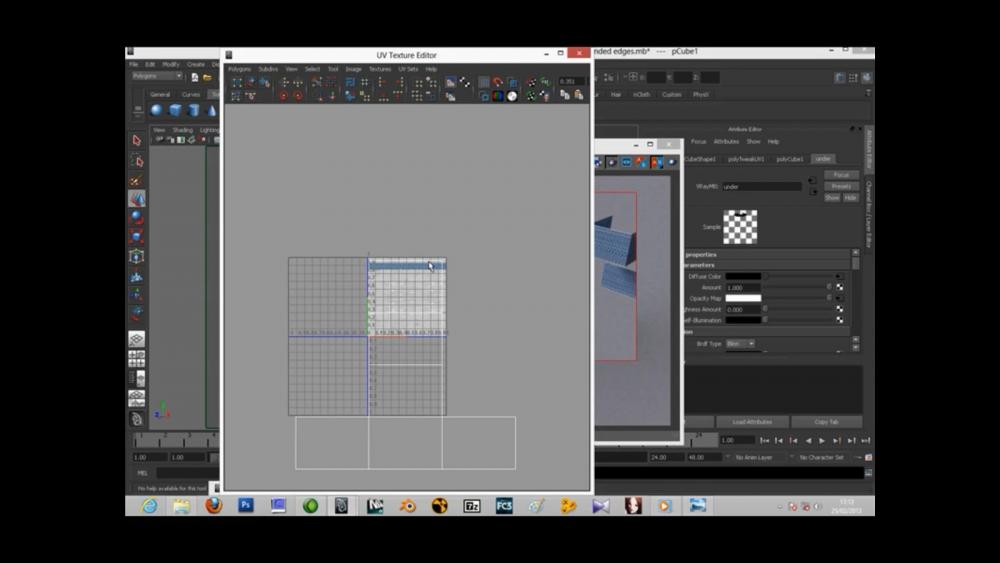1000x563 pixels.
Task: Open Photoshop from the Windows taskbar
Action: coord(246,506)
